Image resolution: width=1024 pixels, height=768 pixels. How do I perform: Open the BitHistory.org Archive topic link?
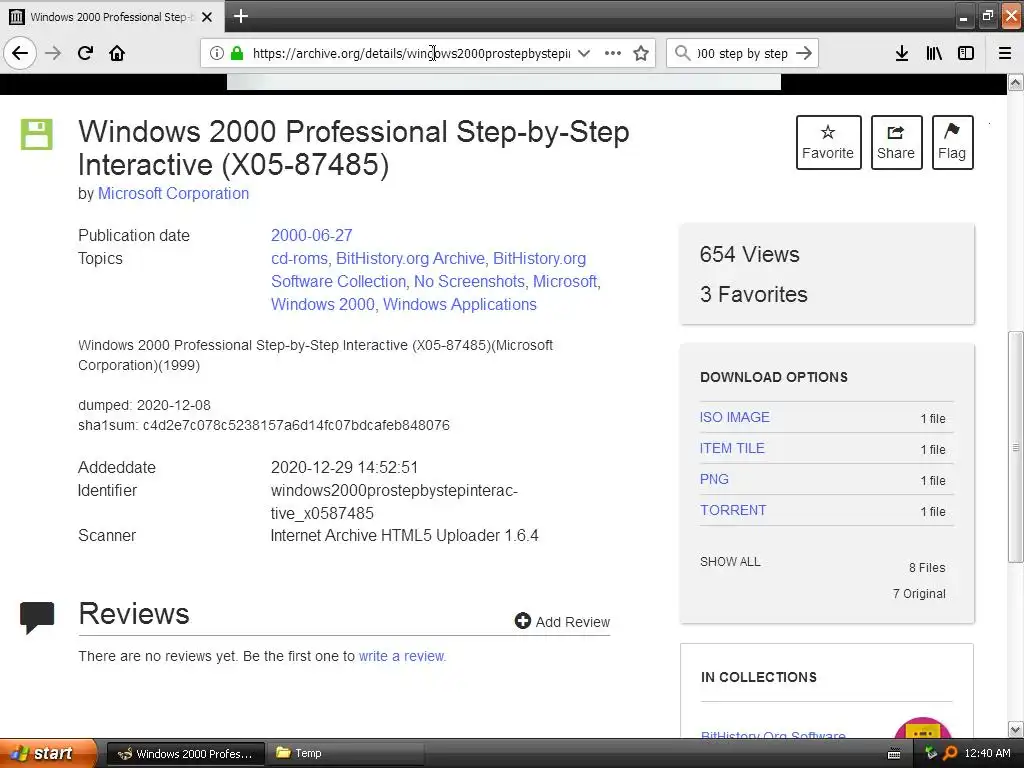click(x=410, y=258)
